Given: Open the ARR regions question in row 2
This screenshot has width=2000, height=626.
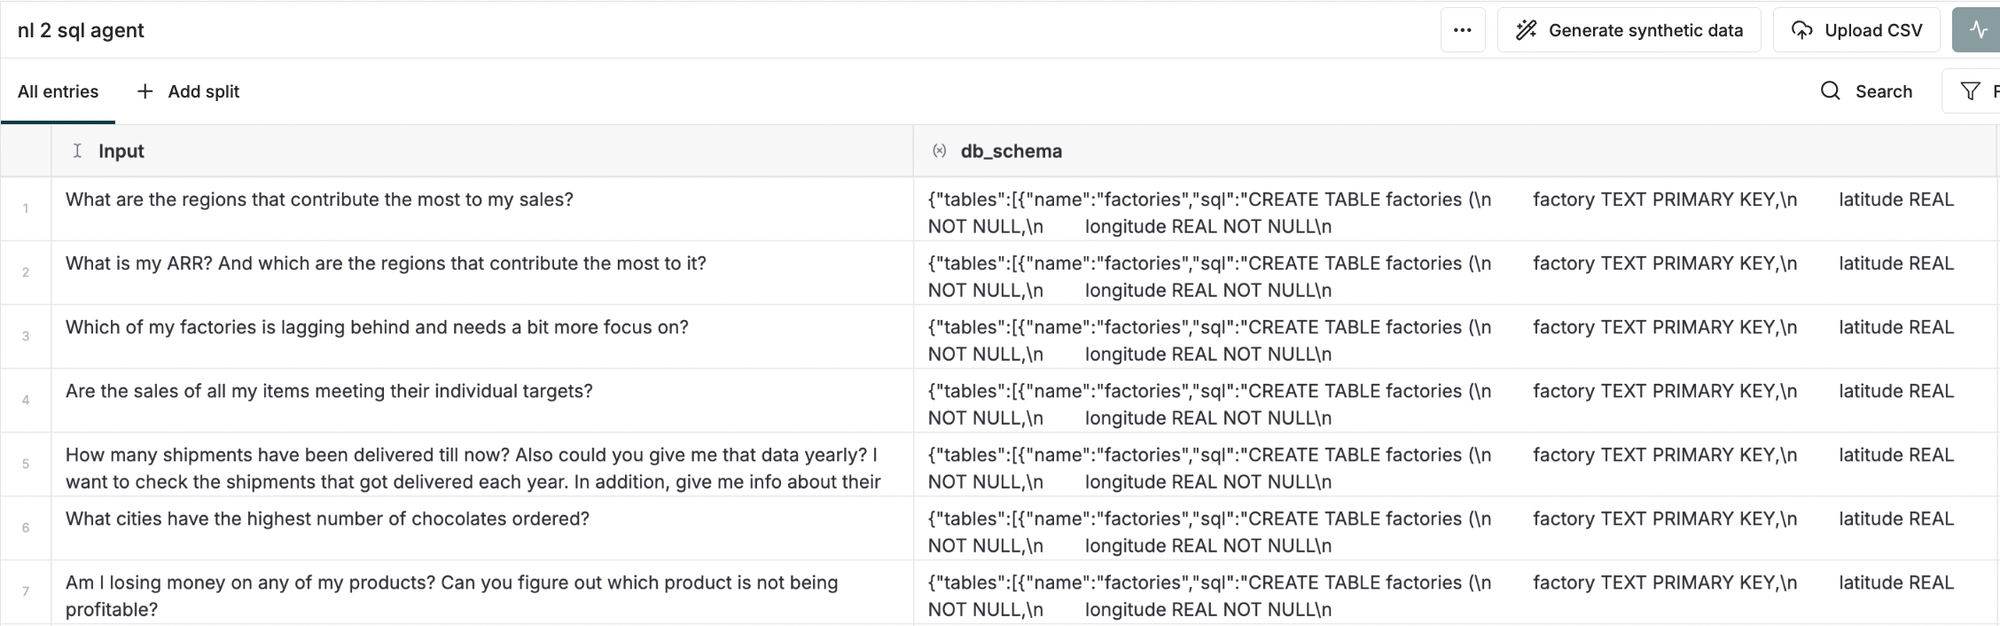Looking at the screenshot, I should coord(386,264).
